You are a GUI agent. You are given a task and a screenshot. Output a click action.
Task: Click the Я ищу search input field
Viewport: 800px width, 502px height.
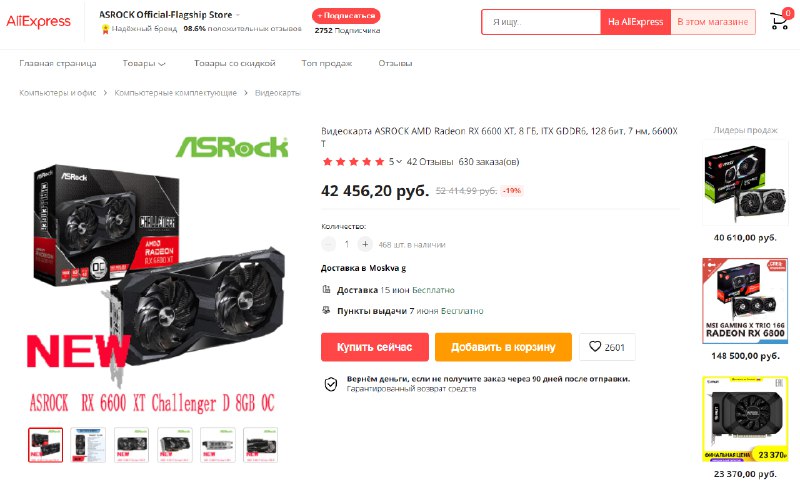[541, 22]
